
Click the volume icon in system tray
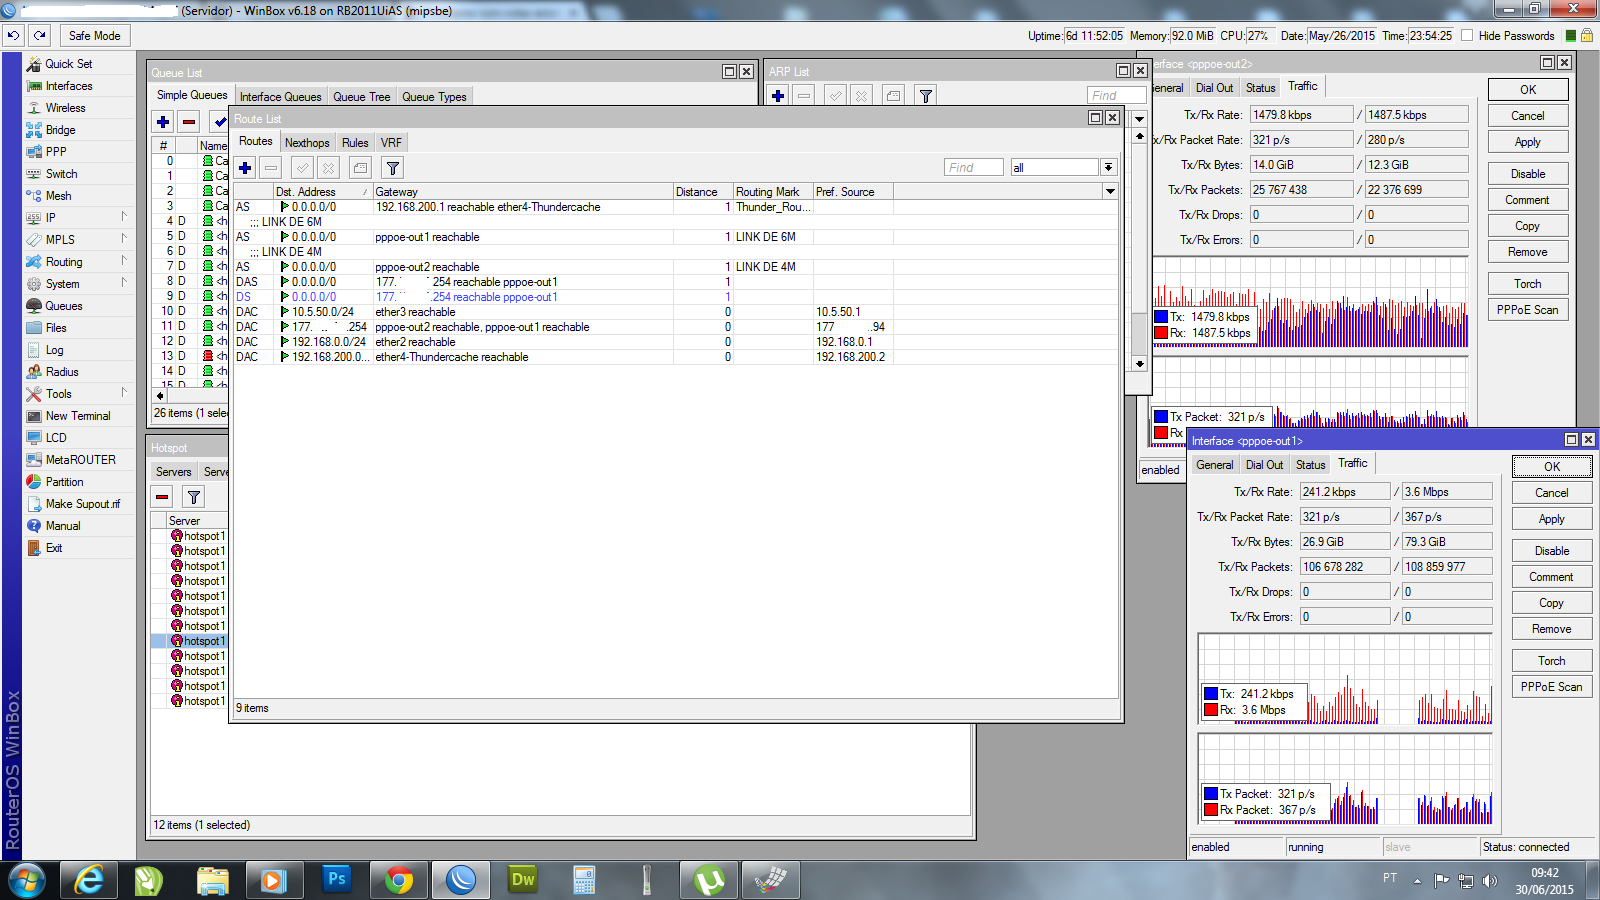(x=1490, y=881)
